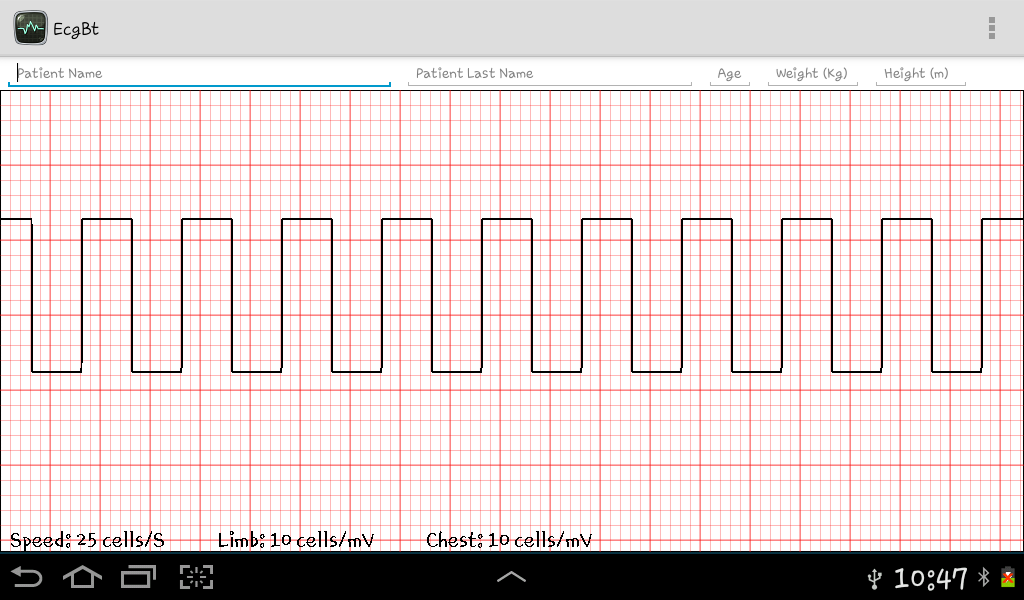Tap the USB connection status icon
Image resolution: width=1024 pixels, height=600 pixels.
875,578
